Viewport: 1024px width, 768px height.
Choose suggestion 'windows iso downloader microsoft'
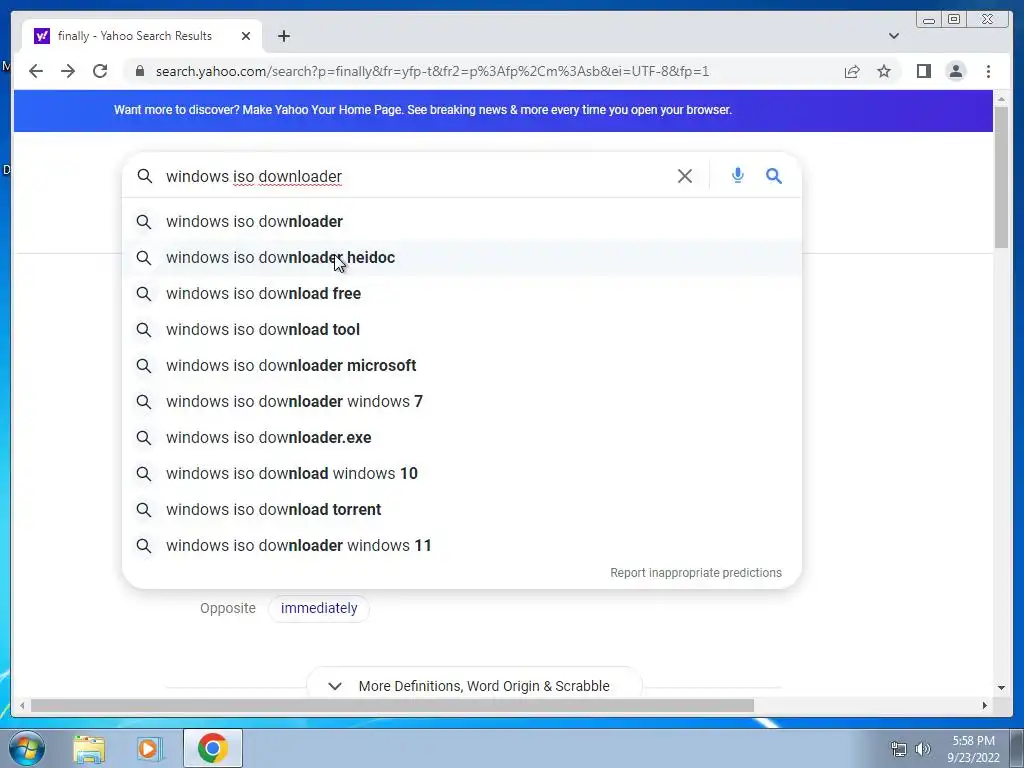[x=462, y=365]
